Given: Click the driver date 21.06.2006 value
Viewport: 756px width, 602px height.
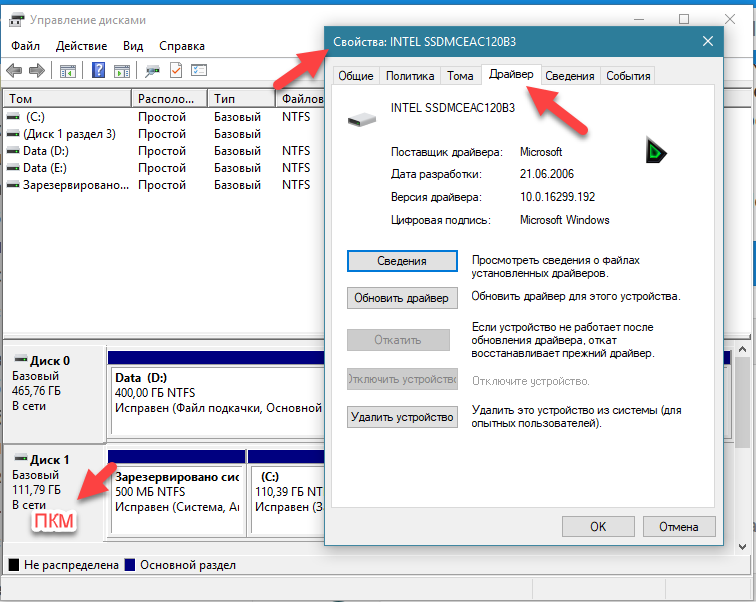Looking at the screenshot, I should click(547, 174).
